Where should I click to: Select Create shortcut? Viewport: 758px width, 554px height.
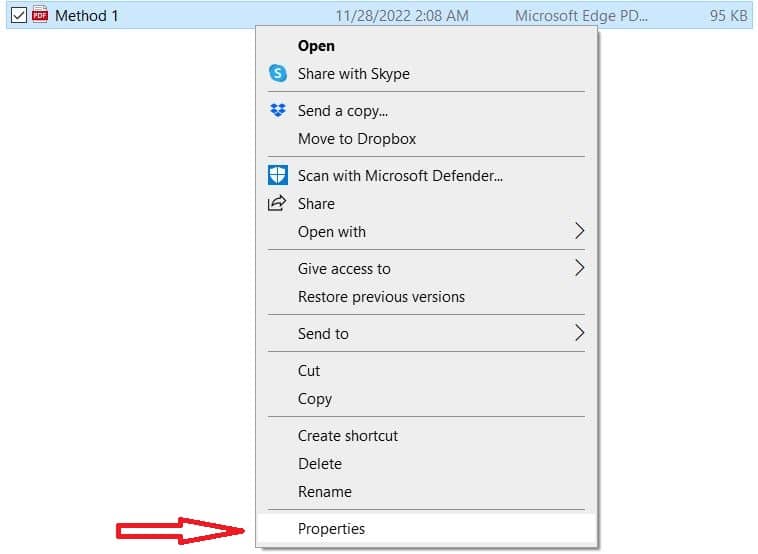coord(426,436)
